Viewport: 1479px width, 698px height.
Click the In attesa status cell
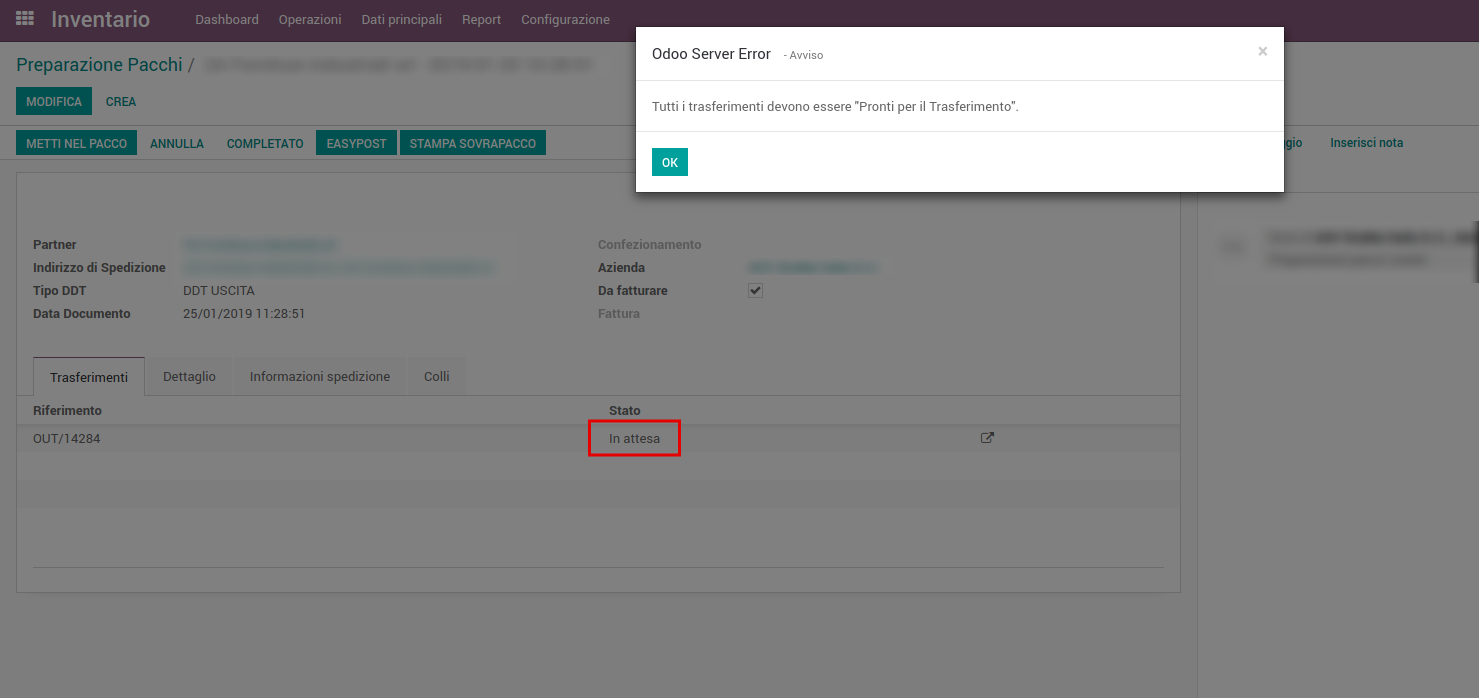(634, 439)
